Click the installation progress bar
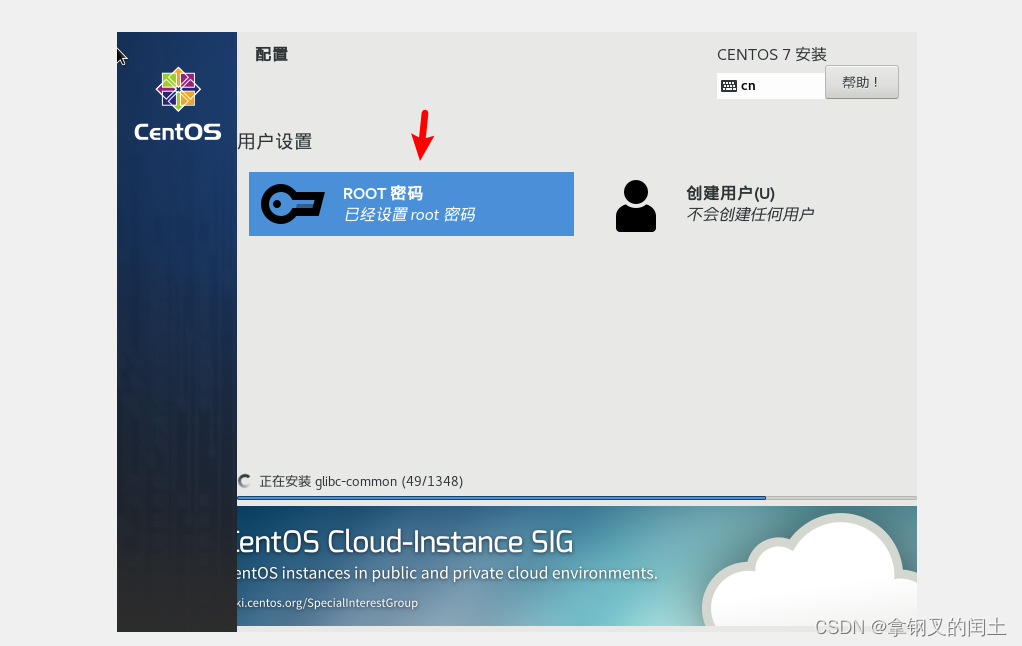Screen dimensions: 1022x646 [x=577, y=498]
